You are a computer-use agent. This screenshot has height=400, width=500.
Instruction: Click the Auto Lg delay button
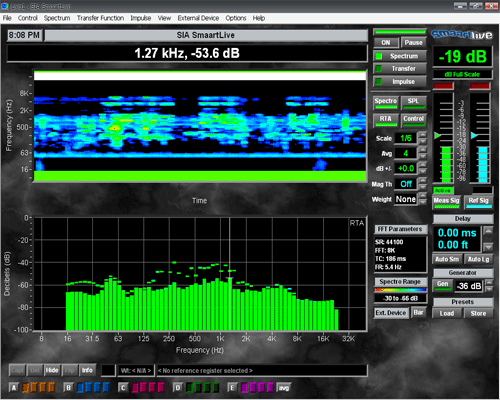478,259
